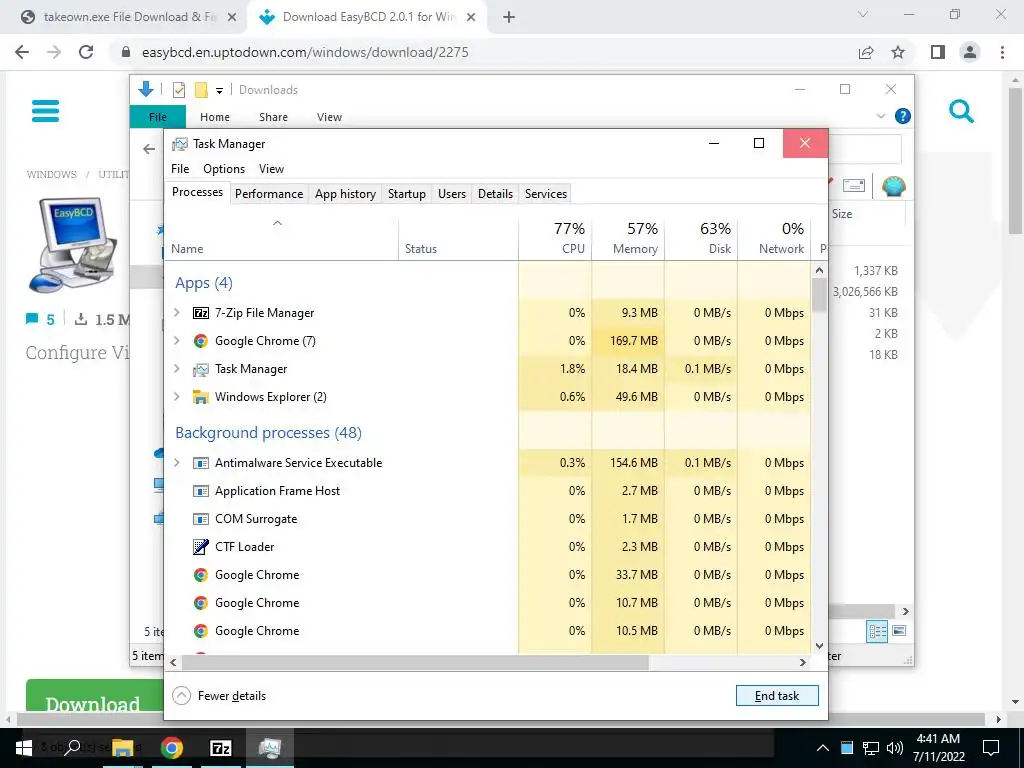
Task: Click the Windows Explorer (2) folder icon
Action: coord(200,397)
